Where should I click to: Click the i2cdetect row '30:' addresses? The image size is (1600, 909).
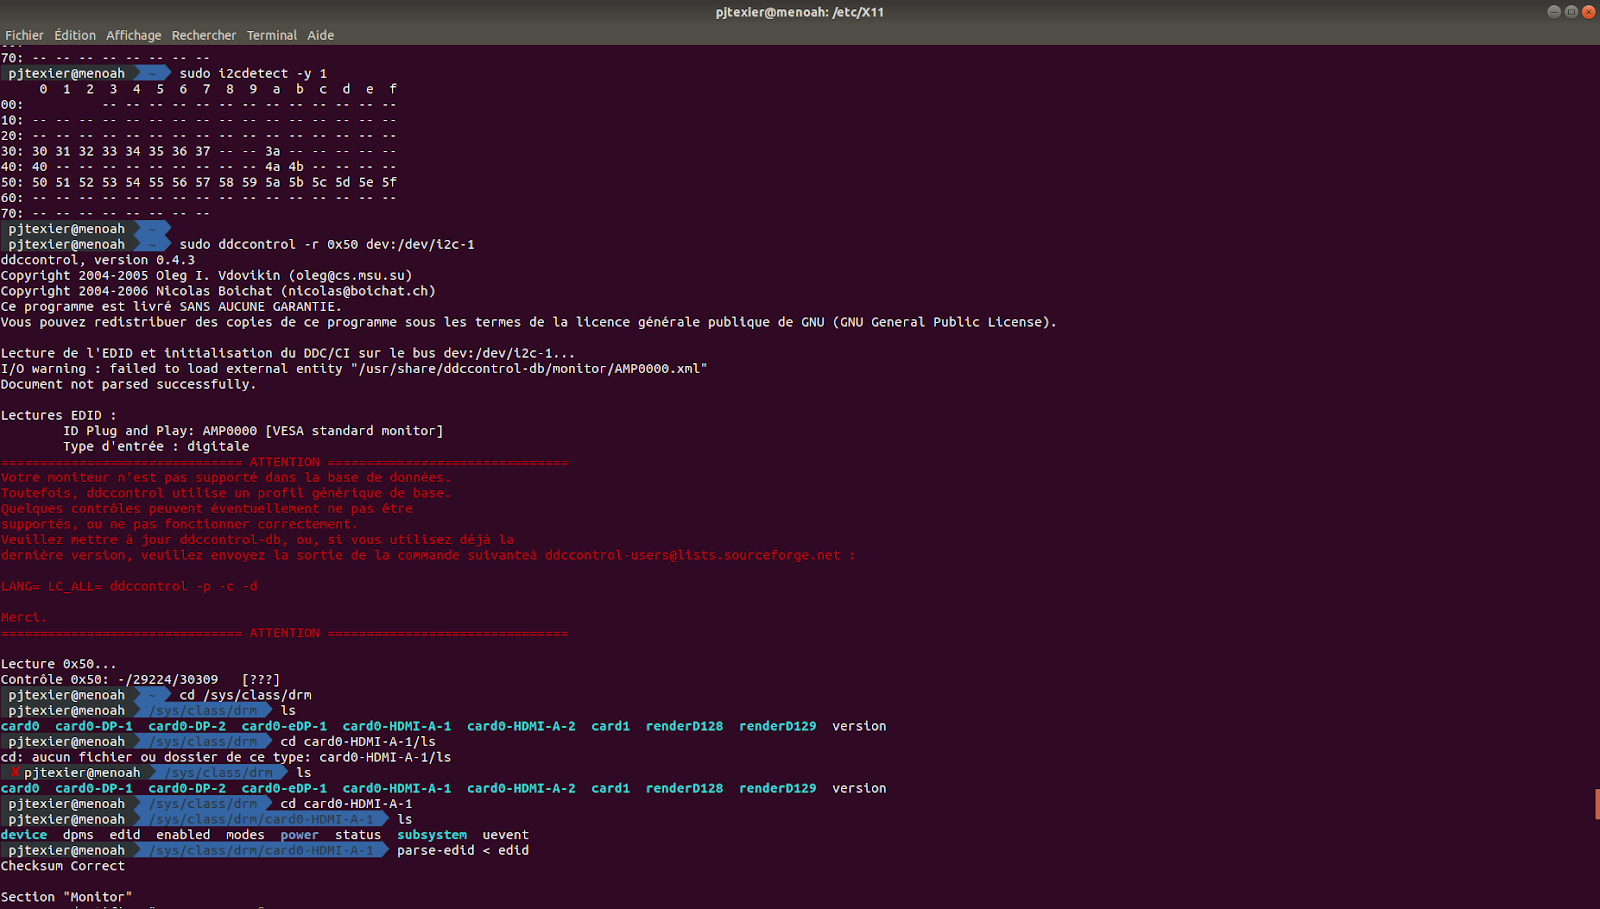214,151
